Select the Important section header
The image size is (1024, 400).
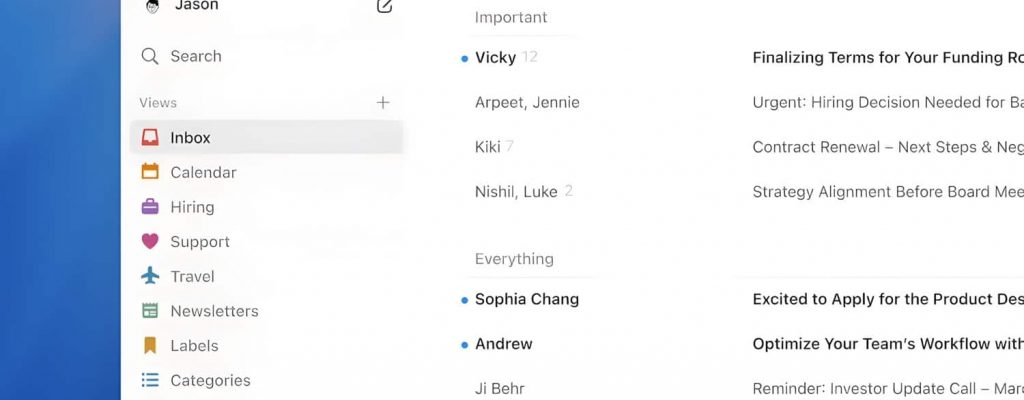click(x=511, y=17)
